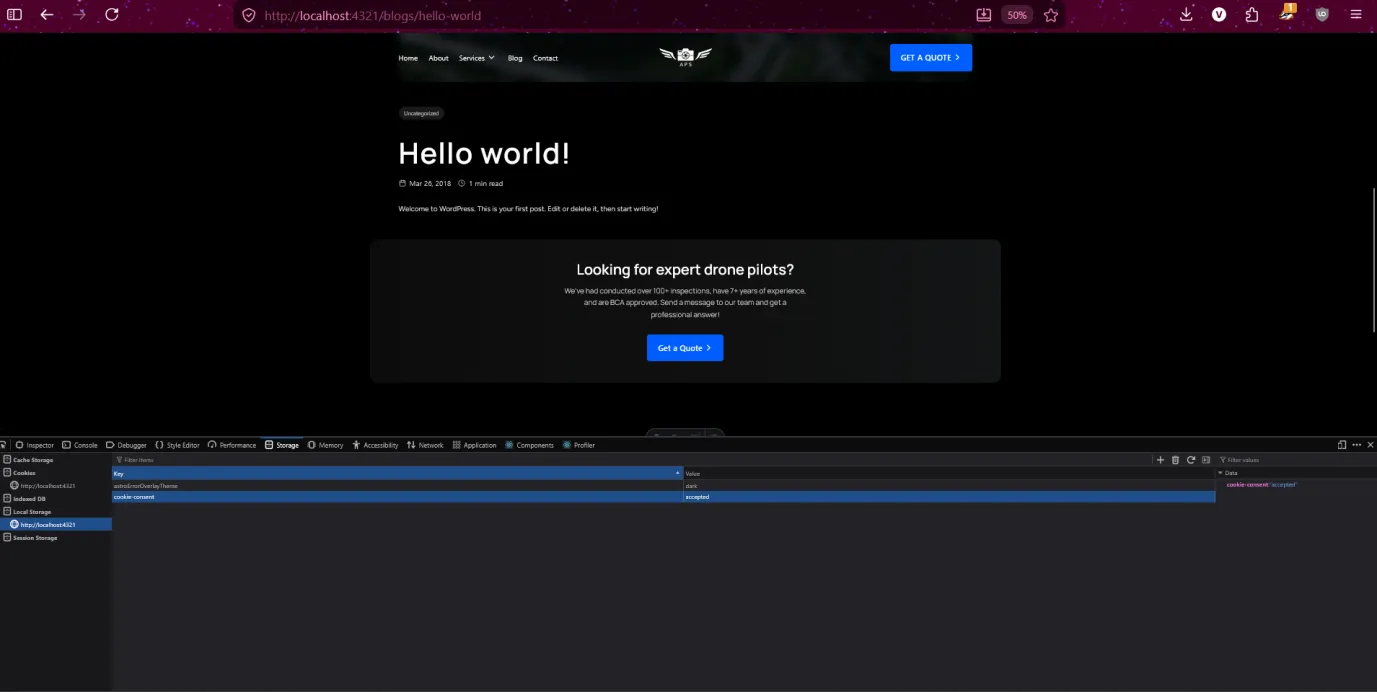Viewport: 1377px width, 692px height.
Task: Focus the Filter values field
Action: coord(1295,460)
